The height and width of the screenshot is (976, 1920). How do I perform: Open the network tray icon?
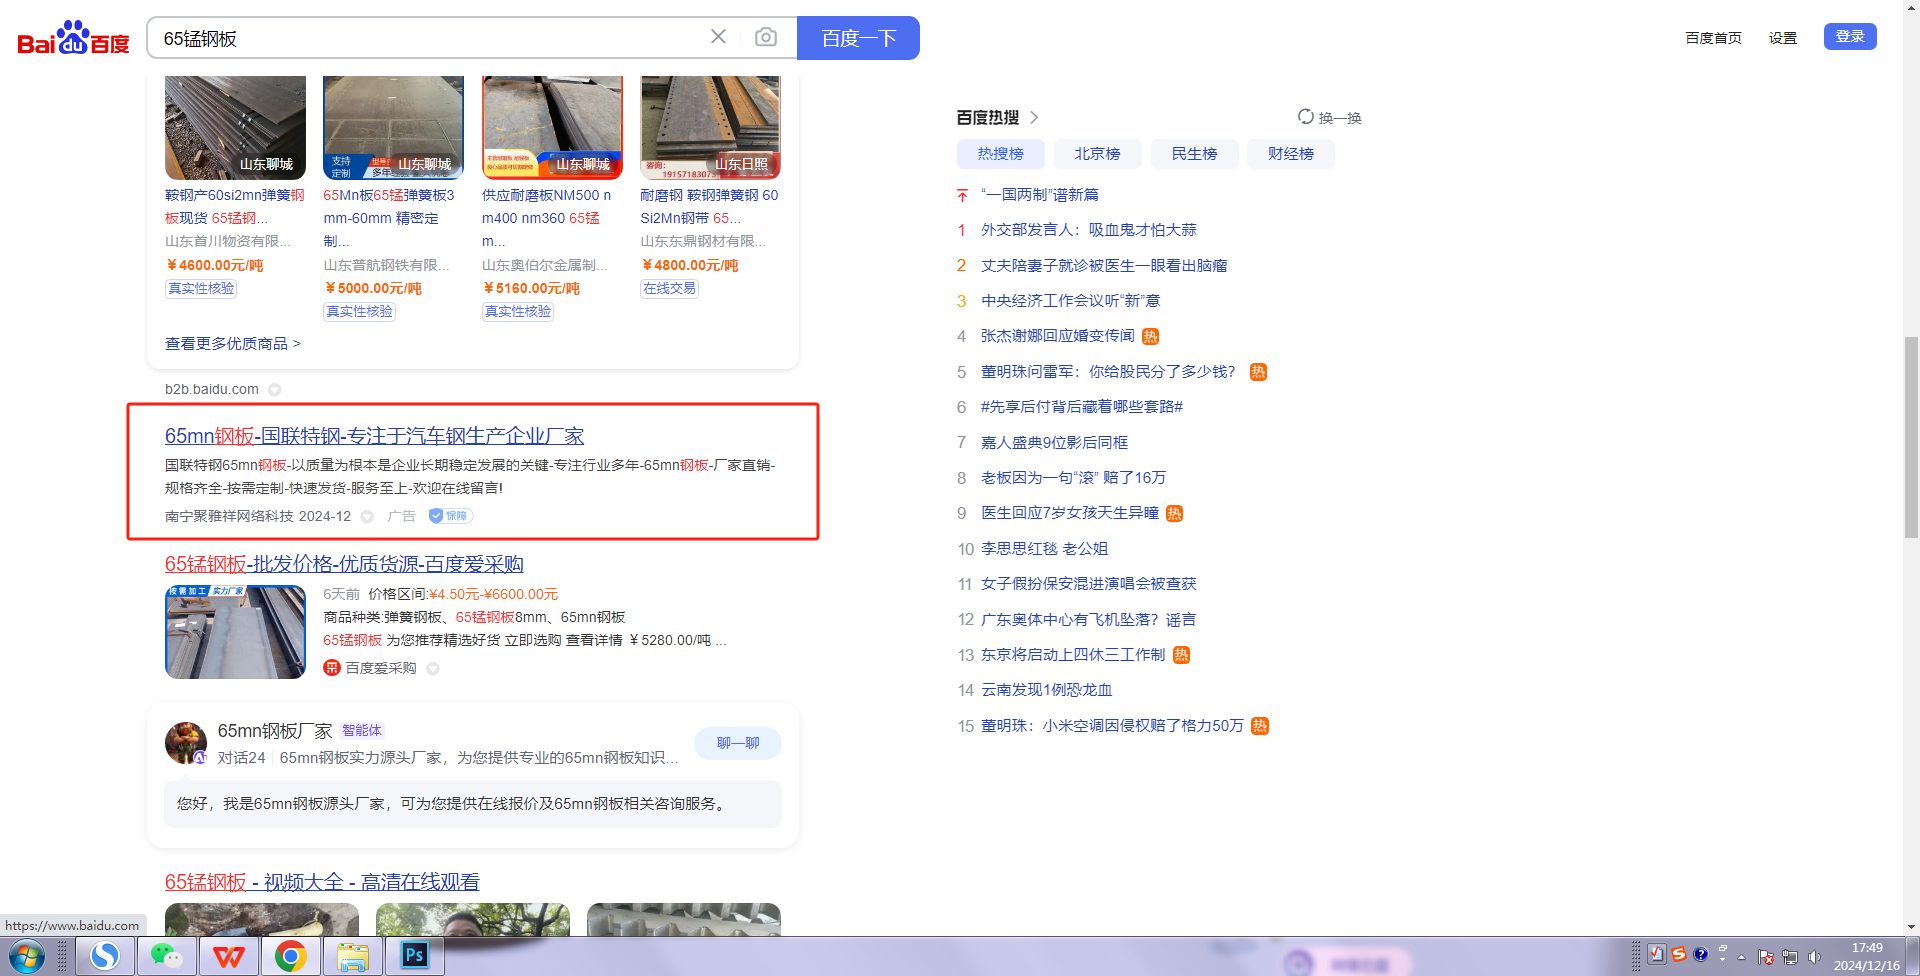(x=1790, y=958)
